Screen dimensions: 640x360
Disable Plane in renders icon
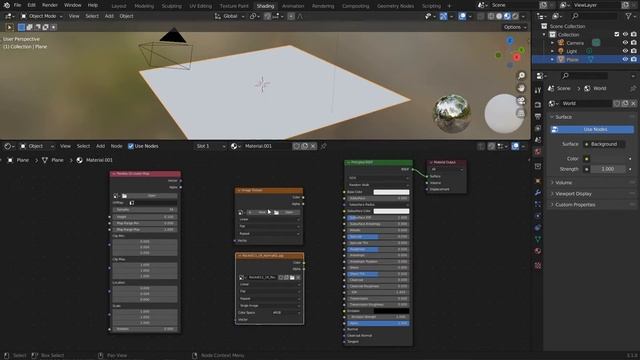pos(633,59)
